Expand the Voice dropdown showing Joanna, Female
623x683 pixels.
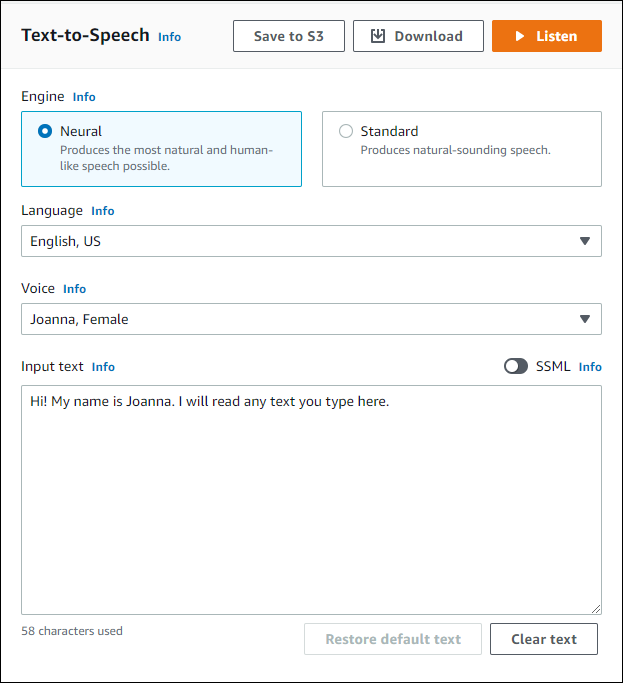coord(310,319)
